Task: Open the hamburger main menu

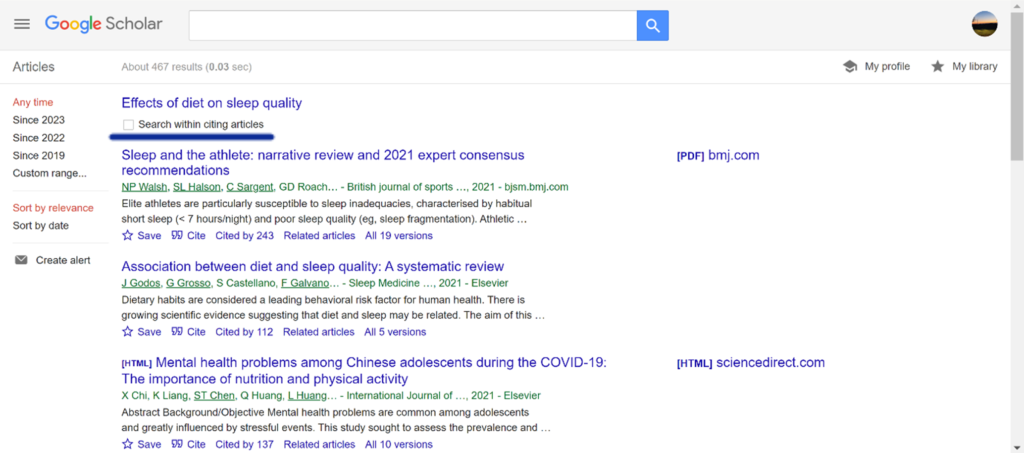Action: [22, 24]
